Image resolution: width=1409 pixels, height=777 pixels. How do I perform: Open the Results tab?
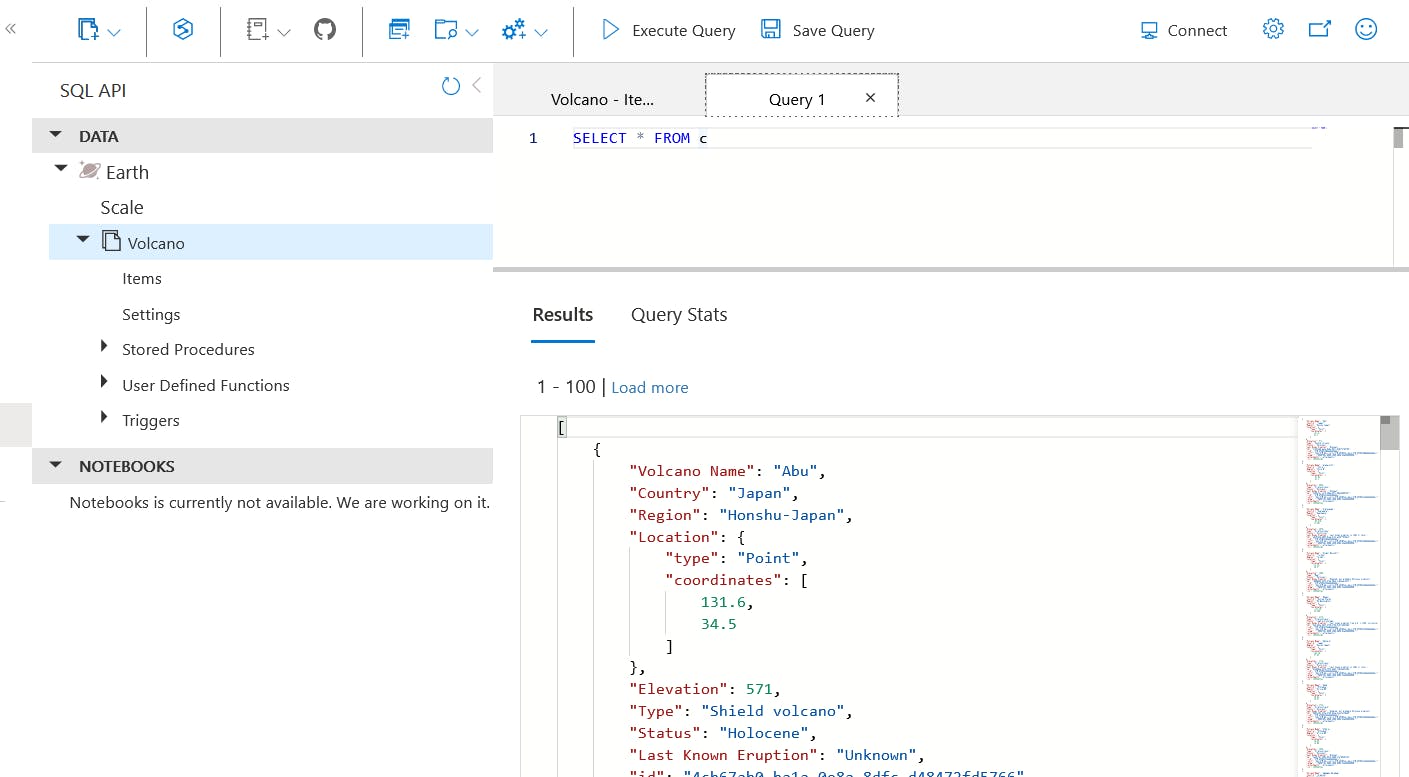(x=563, y=314)
